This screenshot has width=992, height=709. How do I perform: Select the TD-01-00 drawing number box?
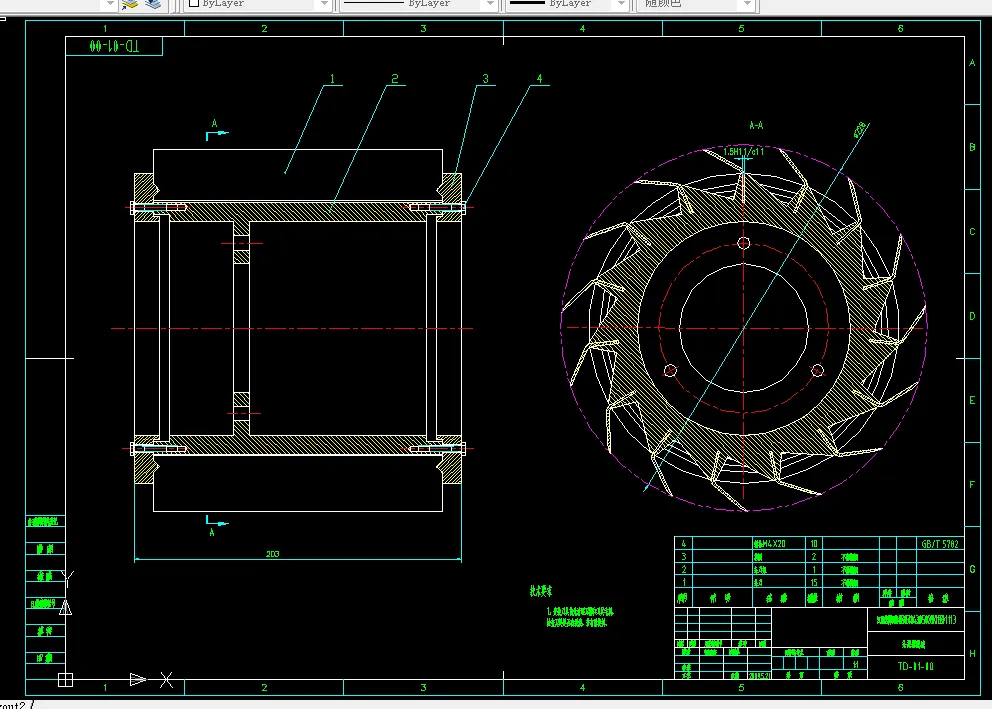114,46
